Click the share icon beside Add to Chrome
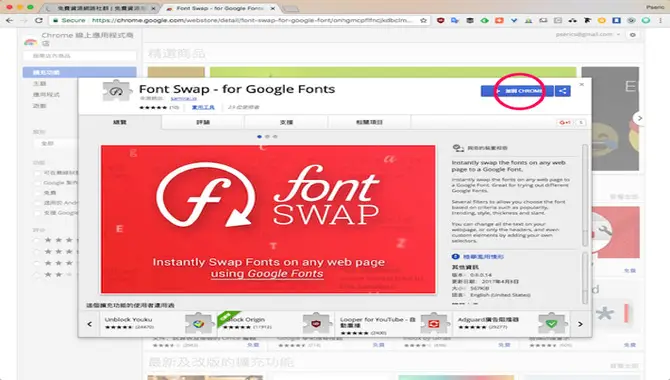Image resolution: width=670 pixels, height=380 pixels. click(x=563, y=91)
